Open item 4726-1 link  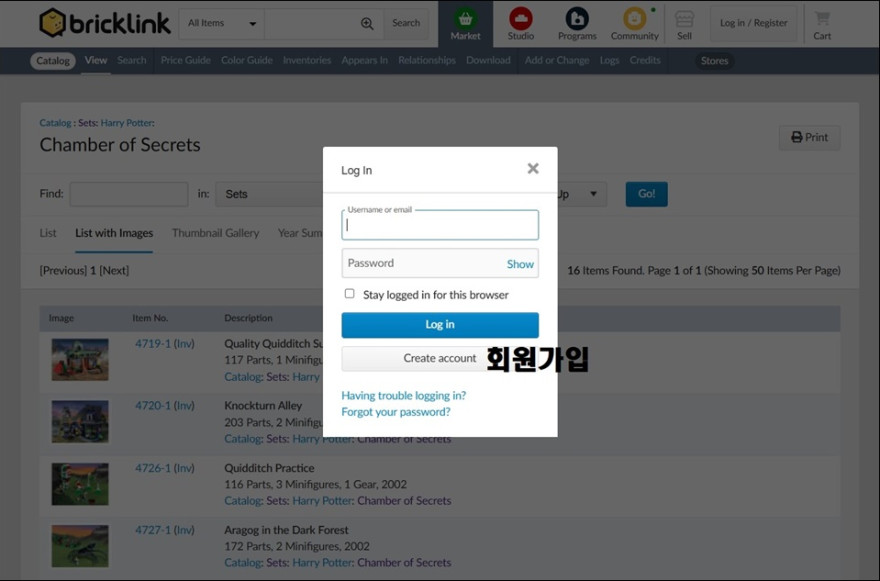tap(153, 468)
